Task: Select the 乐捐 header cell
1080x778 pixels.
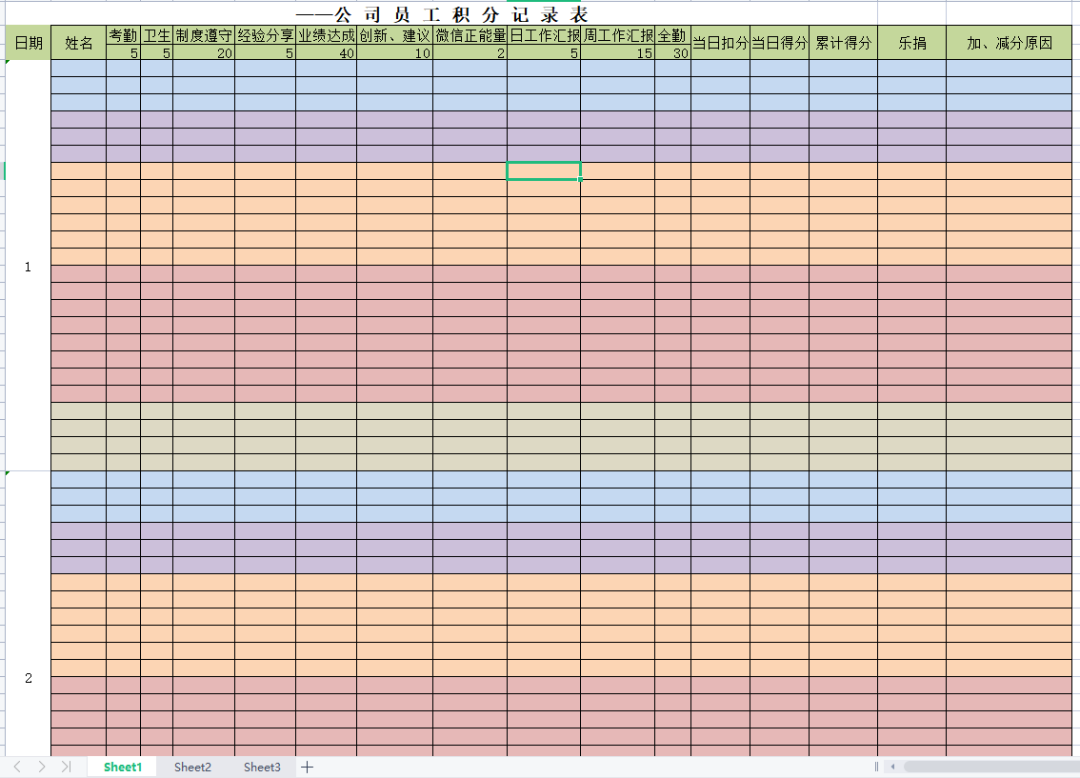Action: pos(912,43)
